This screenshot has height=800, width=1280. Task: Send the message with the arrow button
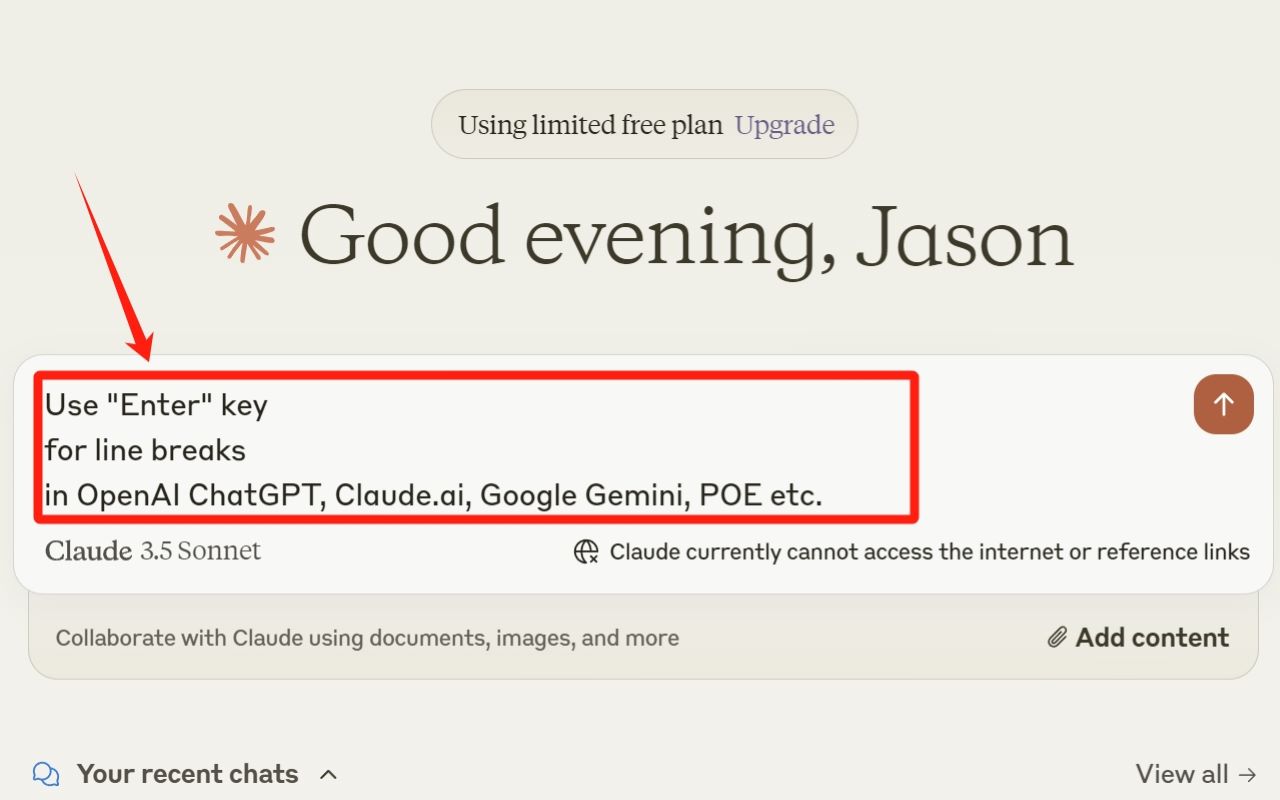coord(1223,404)
